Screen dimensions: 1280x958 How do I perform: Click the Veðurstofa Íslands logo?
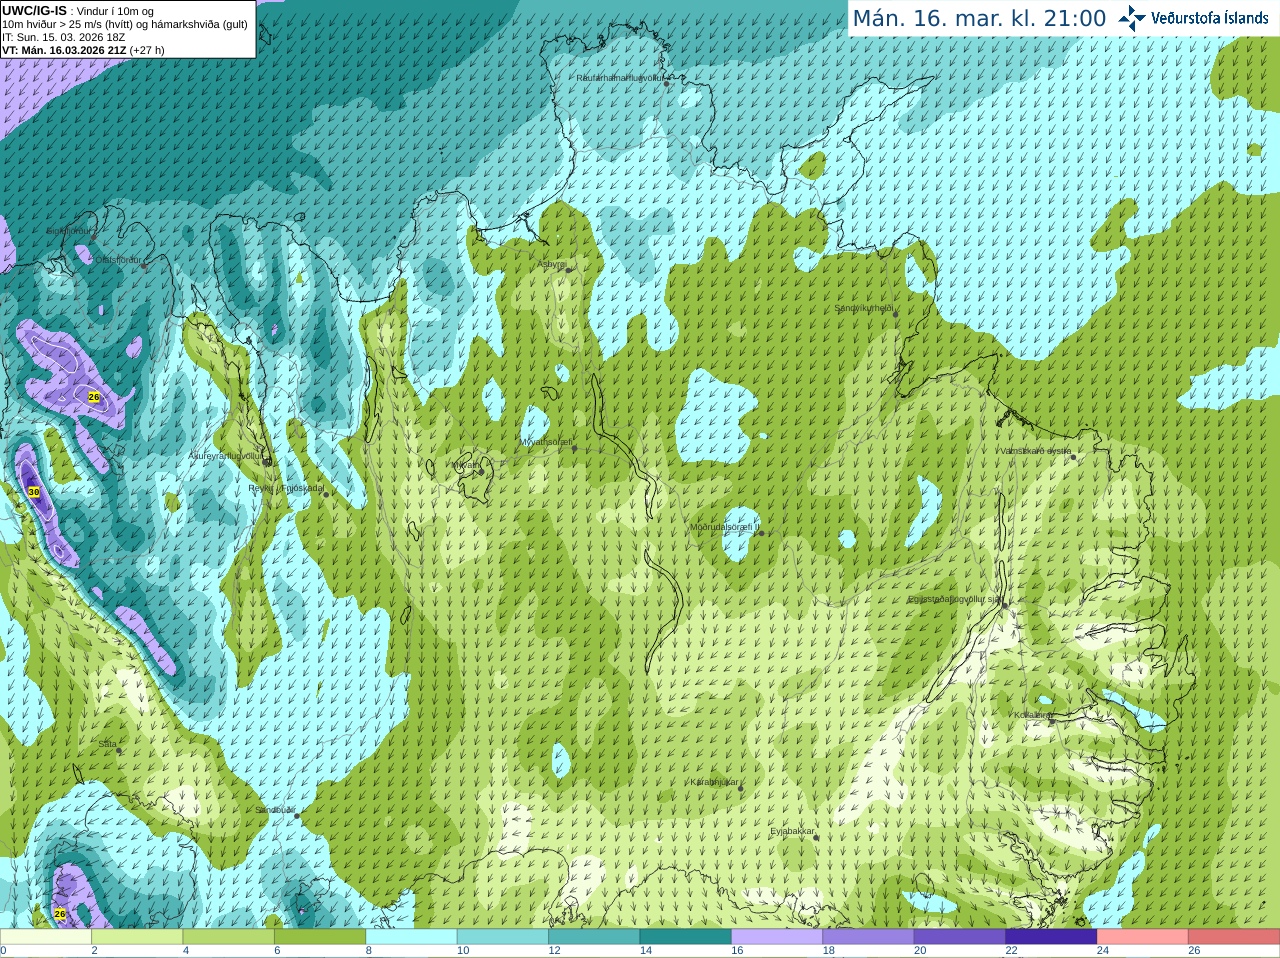coord(1193,18)
